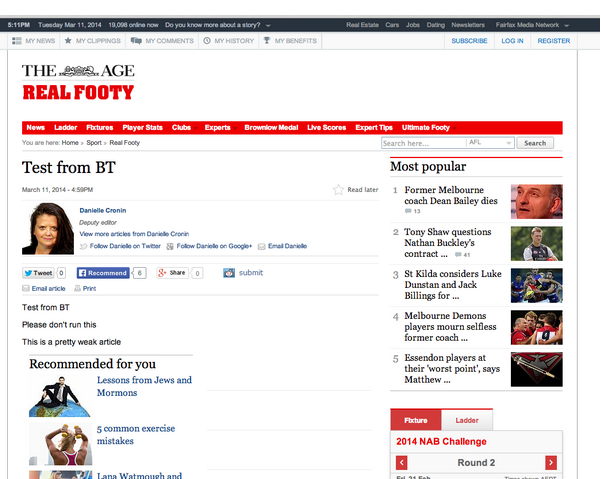Click the Tweet button
The height and width of the screenshot is (479, 601).
coord(38,273)
